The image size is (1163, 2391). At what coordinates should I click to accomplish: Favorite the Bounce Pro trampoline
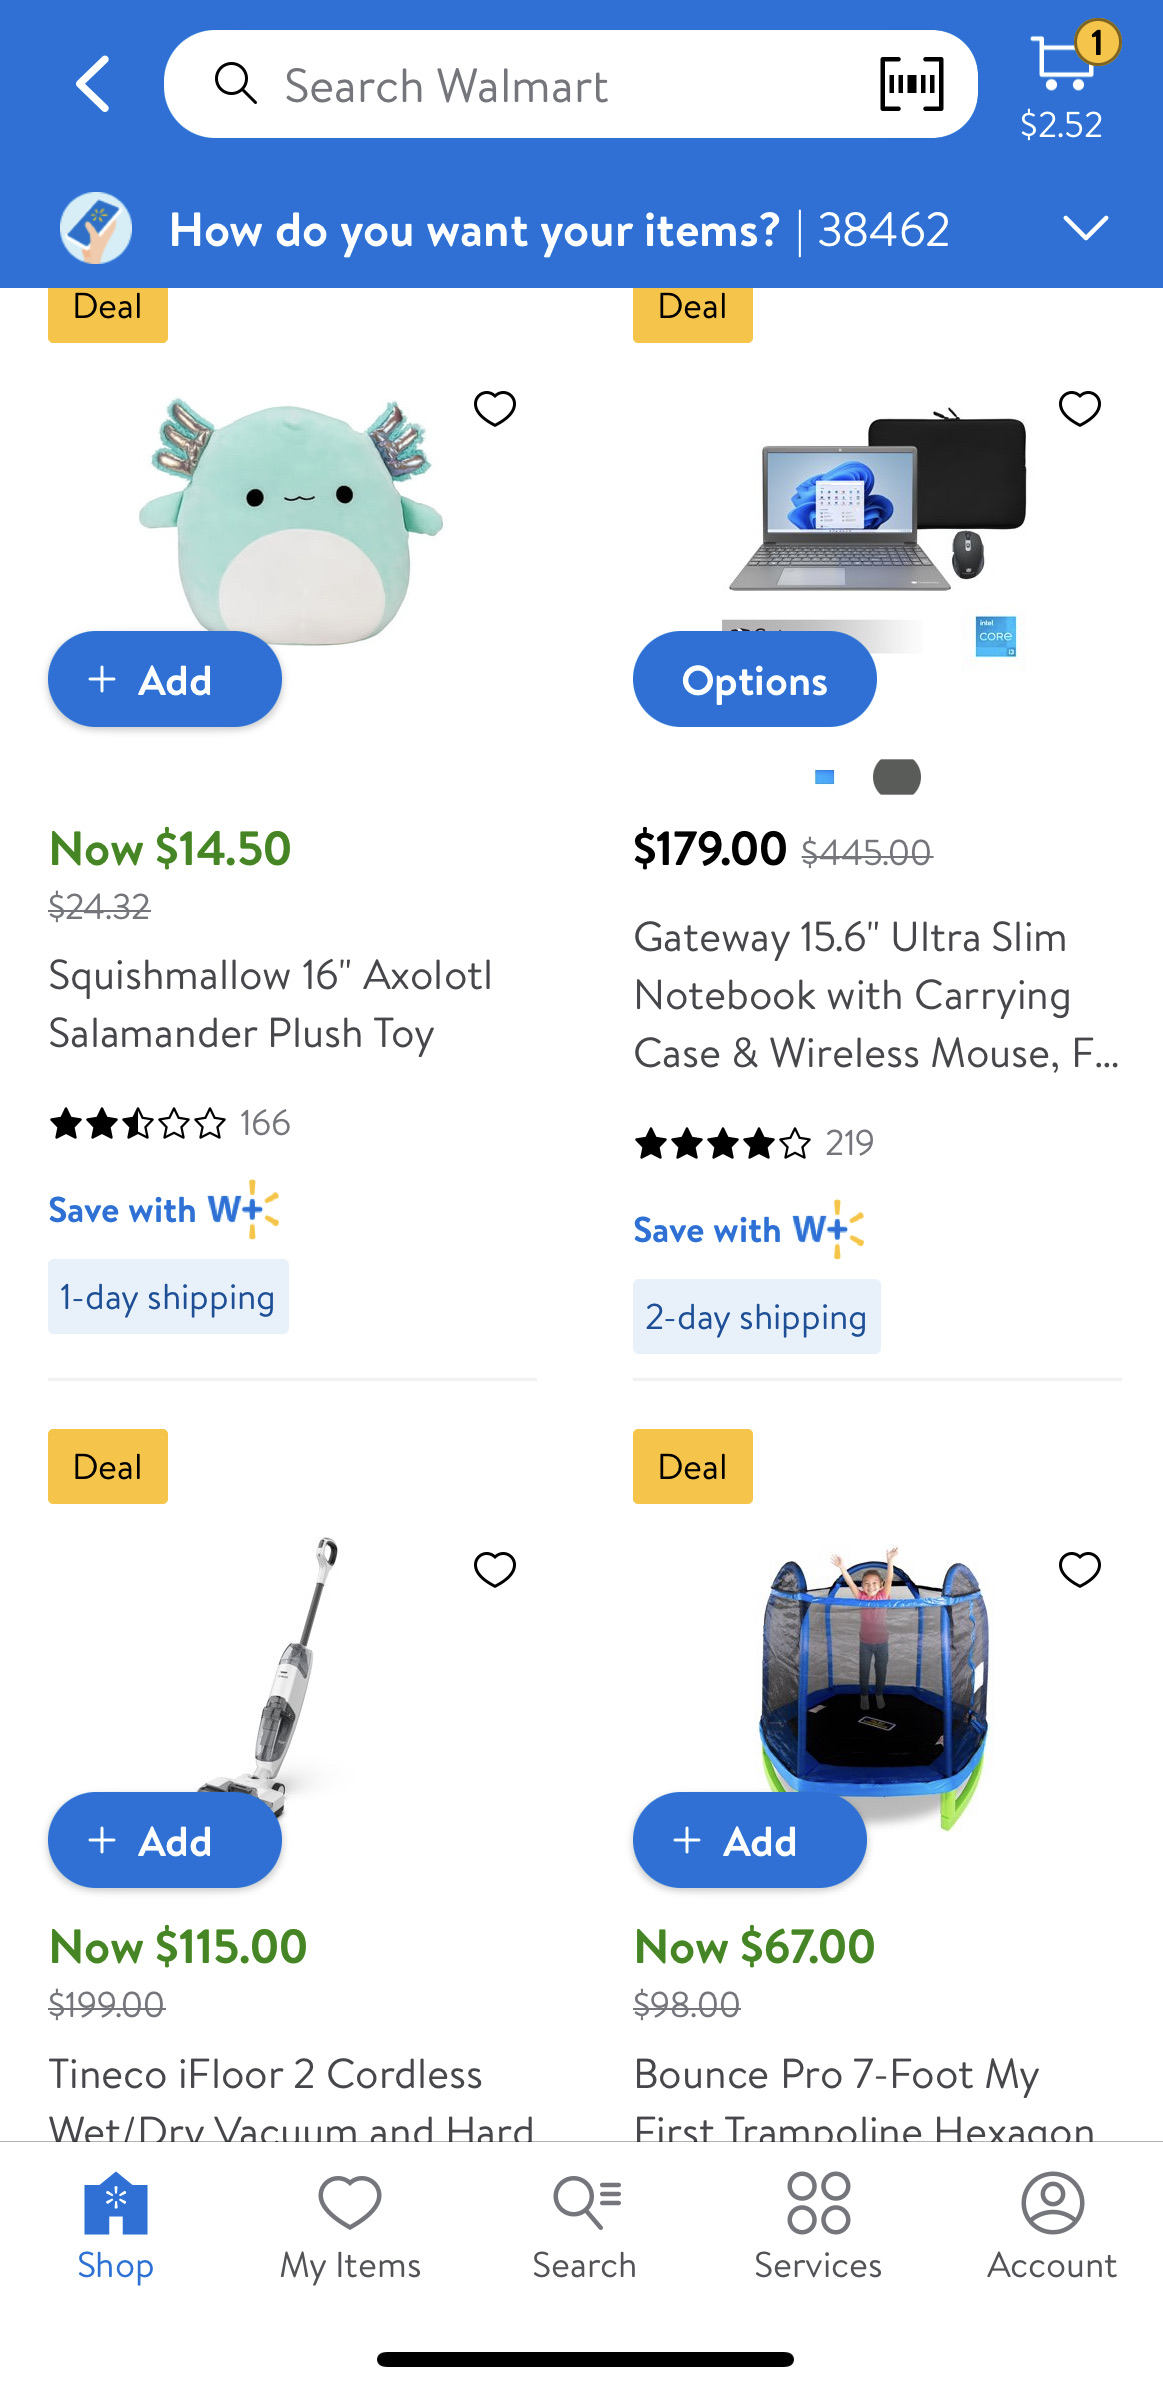click(x=1080, y=1569)
